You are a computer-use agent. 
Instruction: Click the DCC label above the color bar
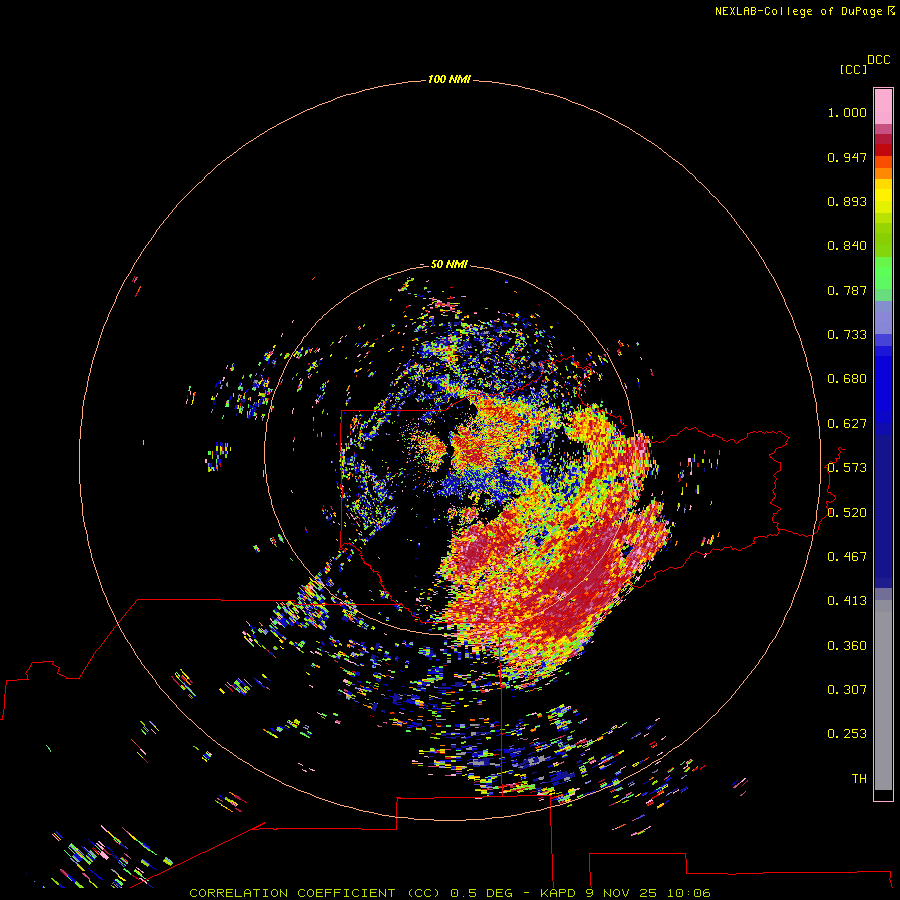click(x=878, y=60)
